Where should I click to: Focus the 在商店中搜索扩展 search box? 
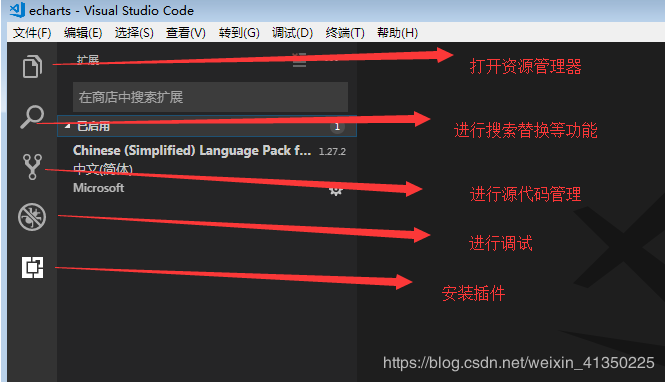[210, 97]
